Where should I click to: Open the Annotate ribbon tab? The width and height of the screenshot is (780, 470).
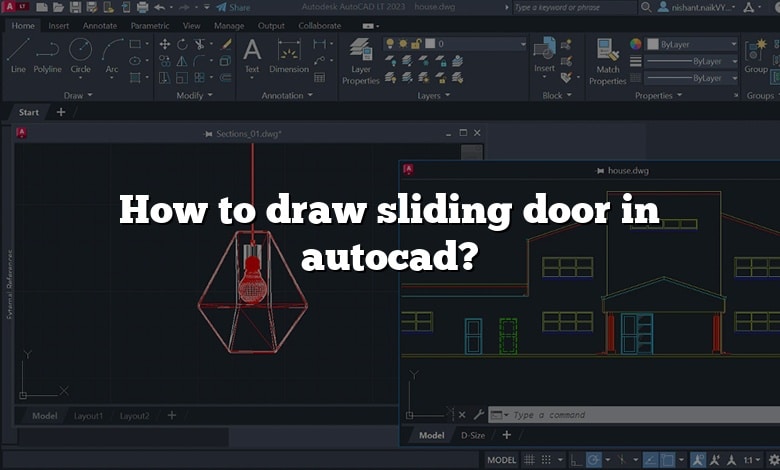coord(100,25)
